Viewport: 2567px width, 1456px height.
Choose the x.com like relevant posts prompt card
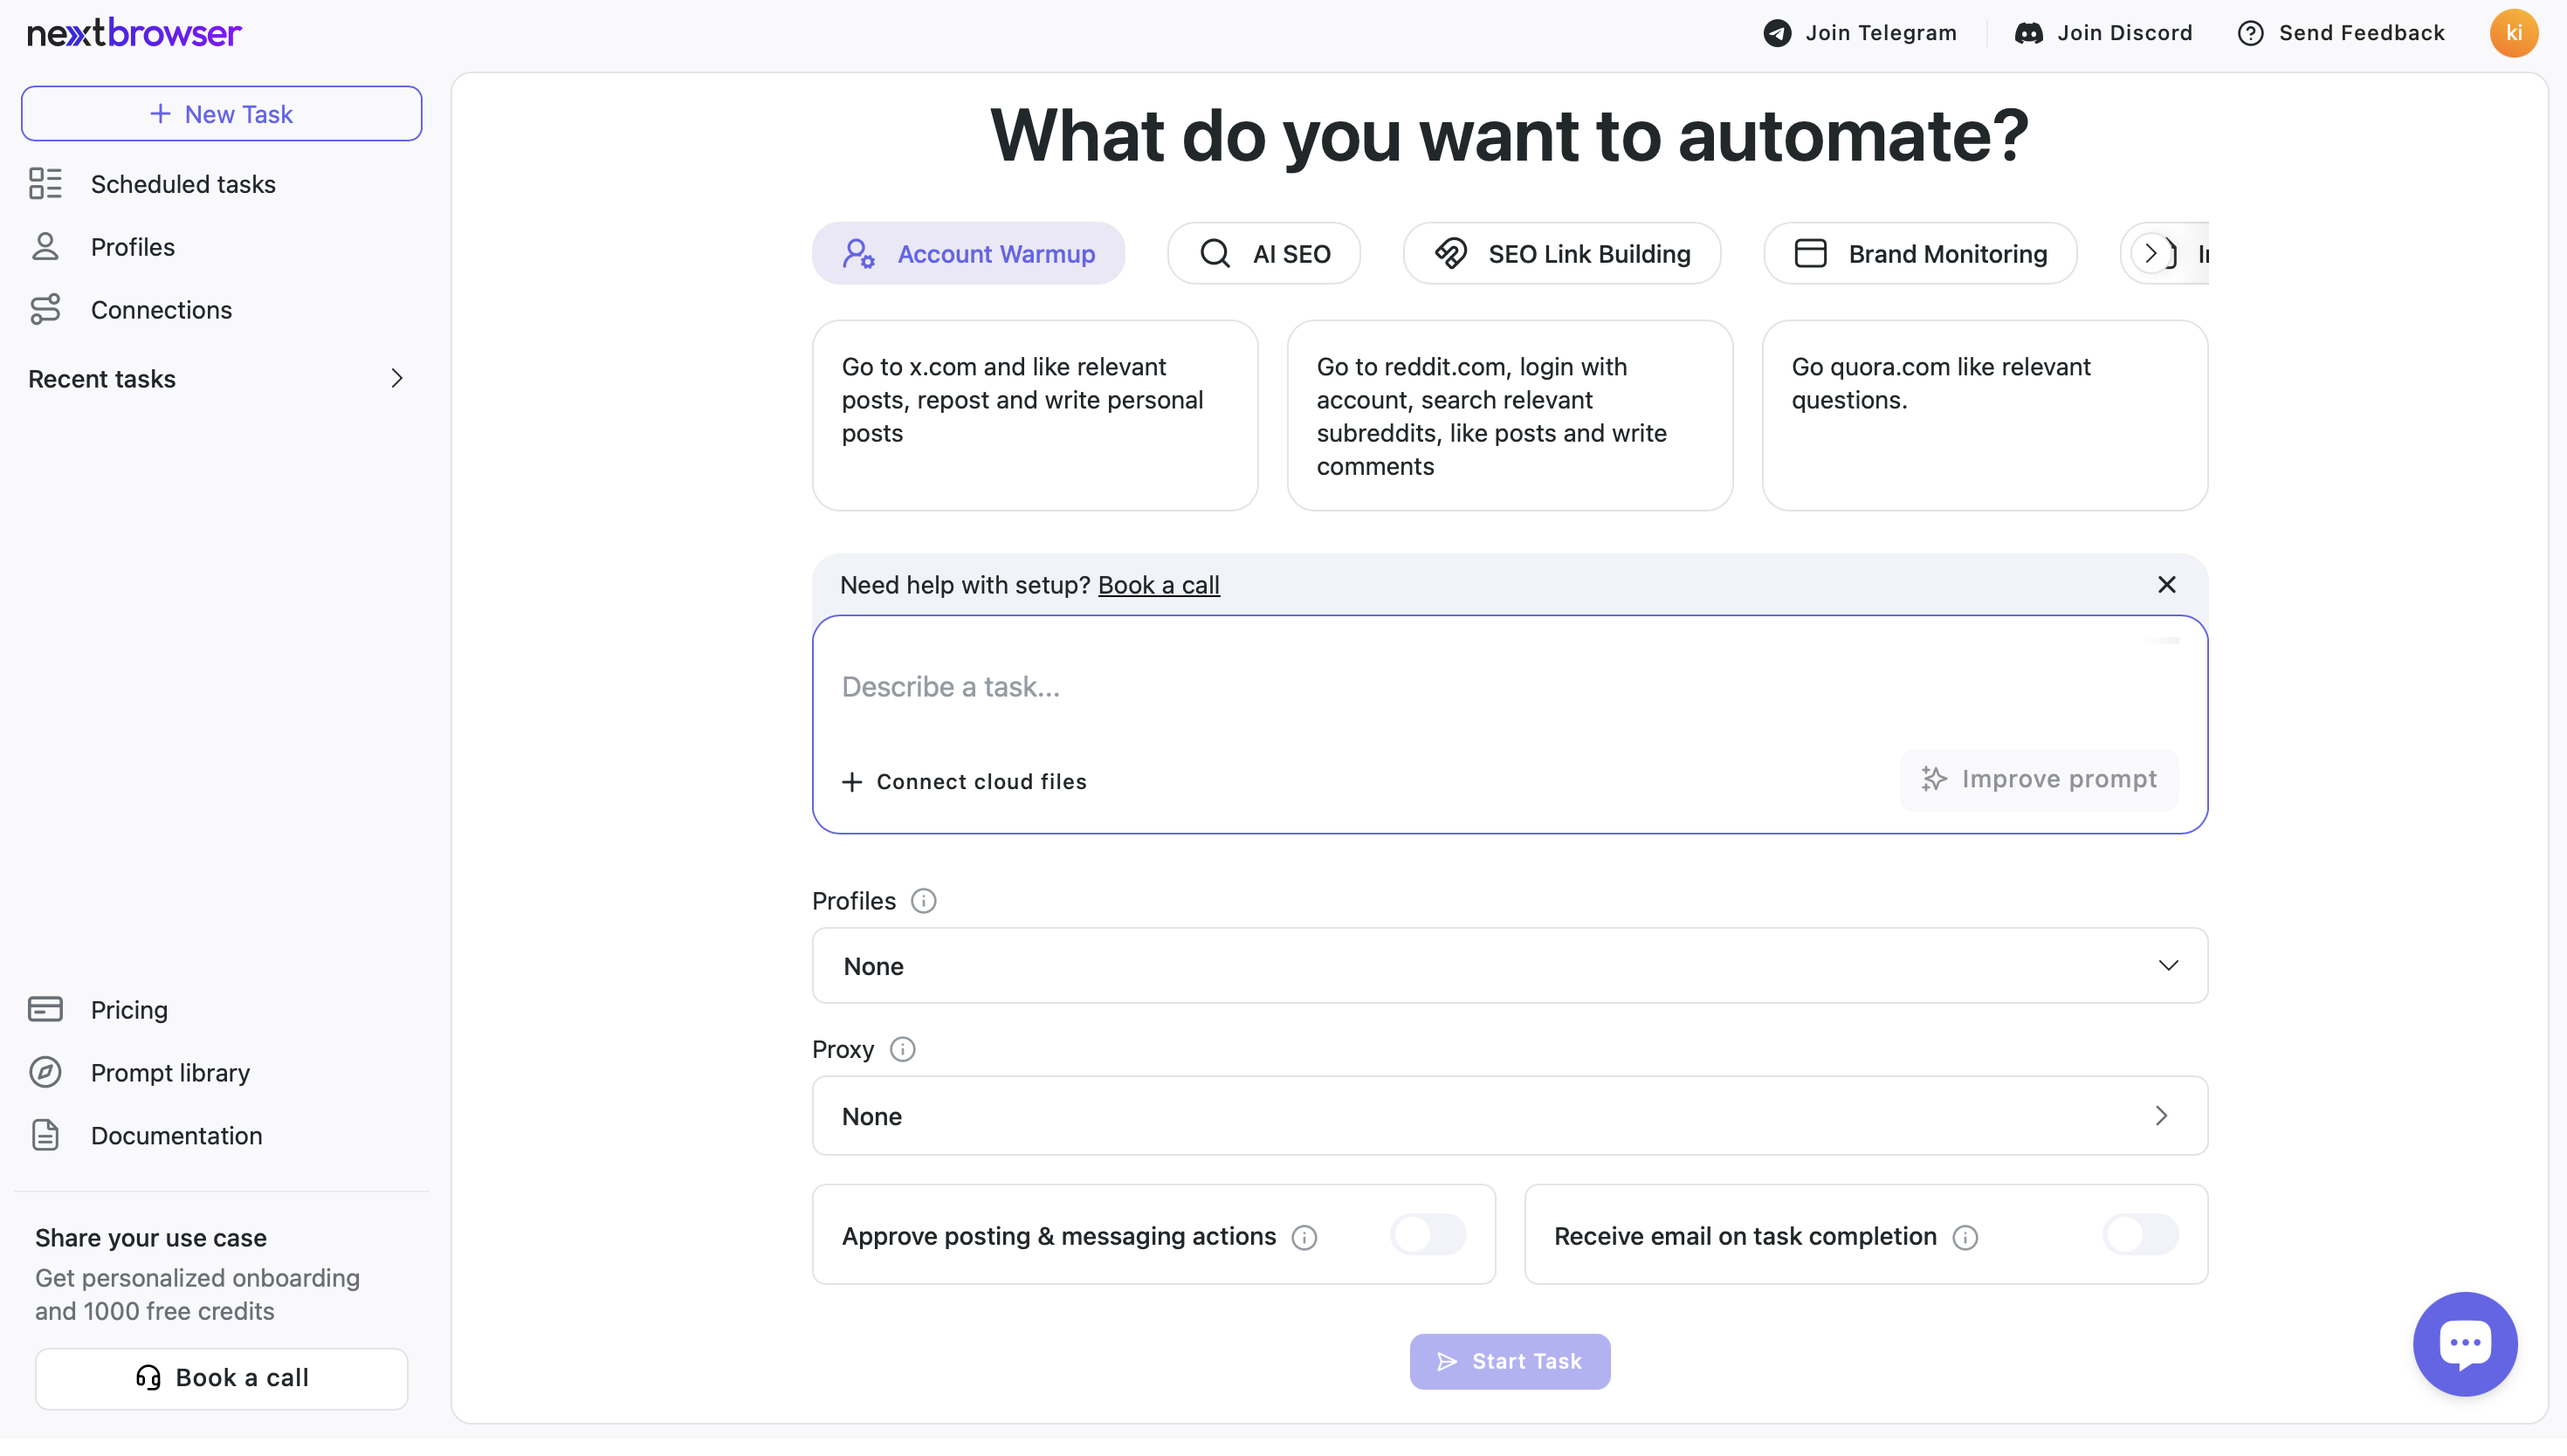point(1035,416)
